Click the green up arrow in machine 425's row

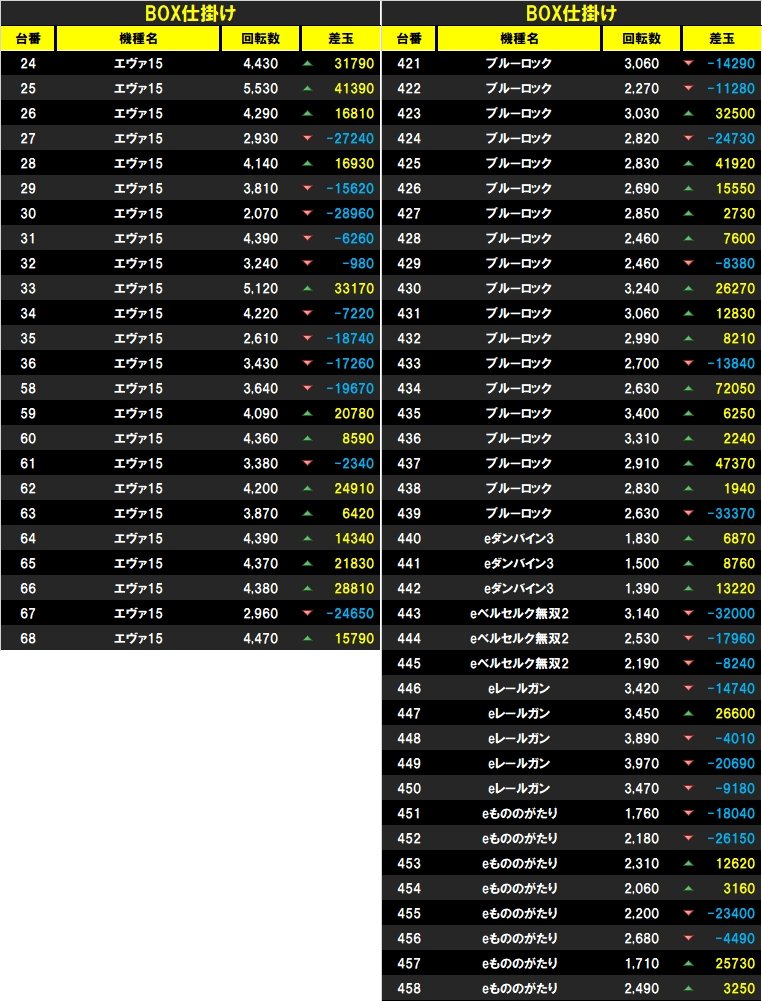click(688, 163)
